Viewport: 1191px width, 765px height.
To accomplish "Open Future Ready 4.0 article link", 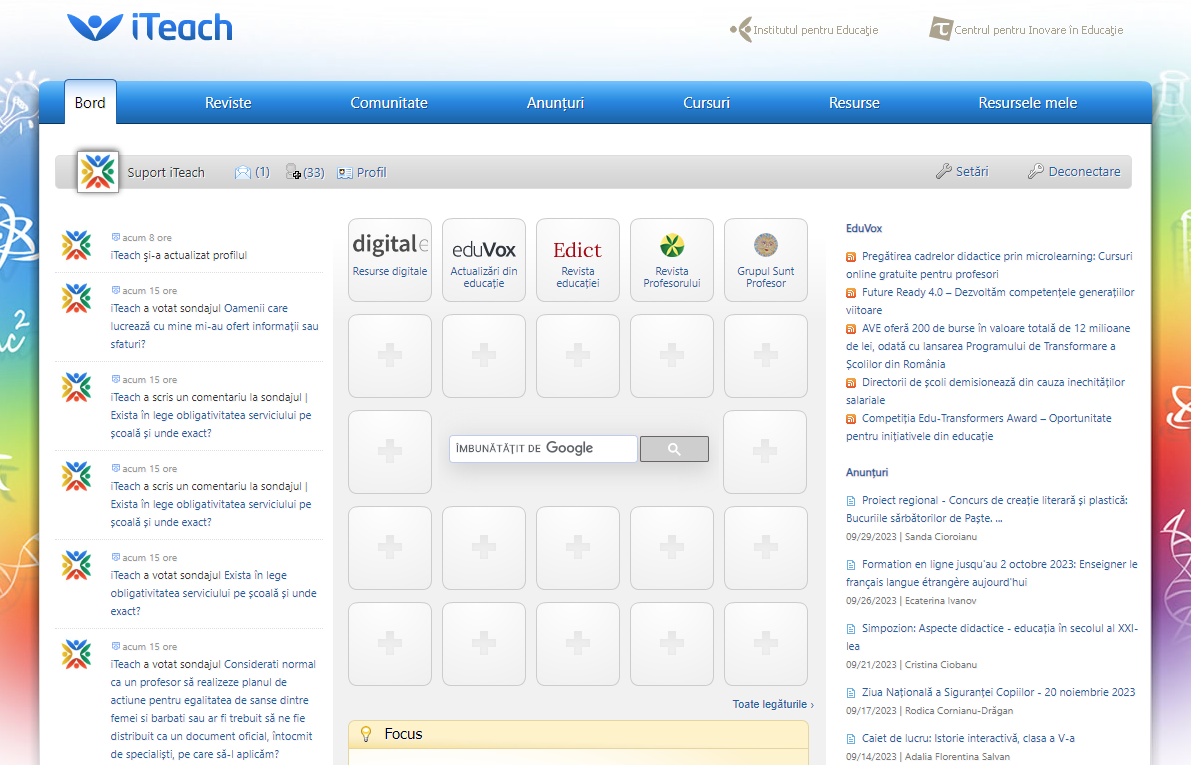I will [990, 301].
